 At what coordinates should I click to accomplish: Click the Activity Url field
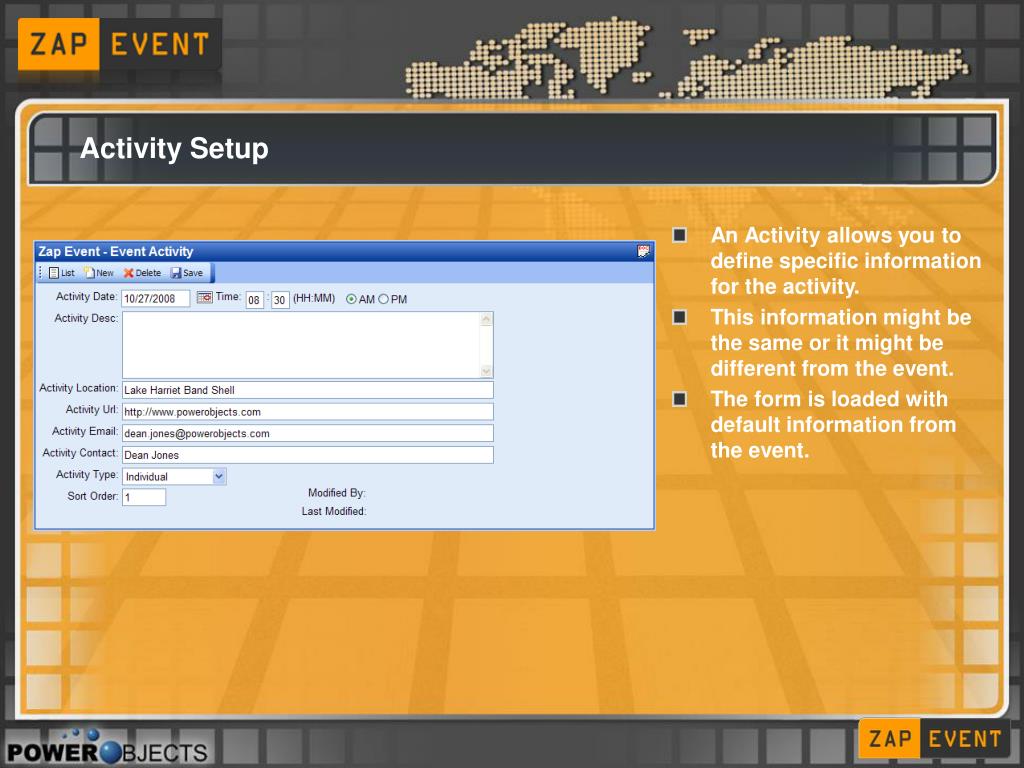coord(308,412)
